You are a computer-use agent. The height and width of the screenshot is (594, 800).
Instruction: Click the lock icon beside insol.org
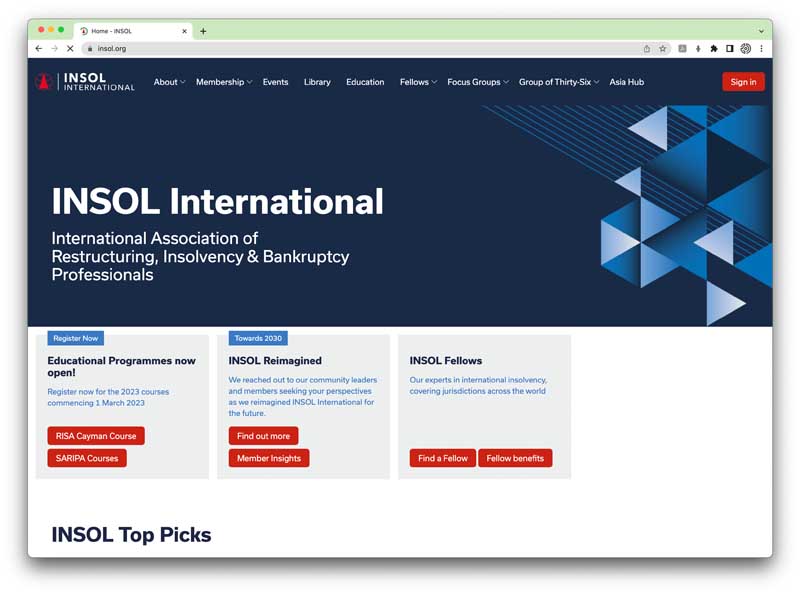(90, 48)
